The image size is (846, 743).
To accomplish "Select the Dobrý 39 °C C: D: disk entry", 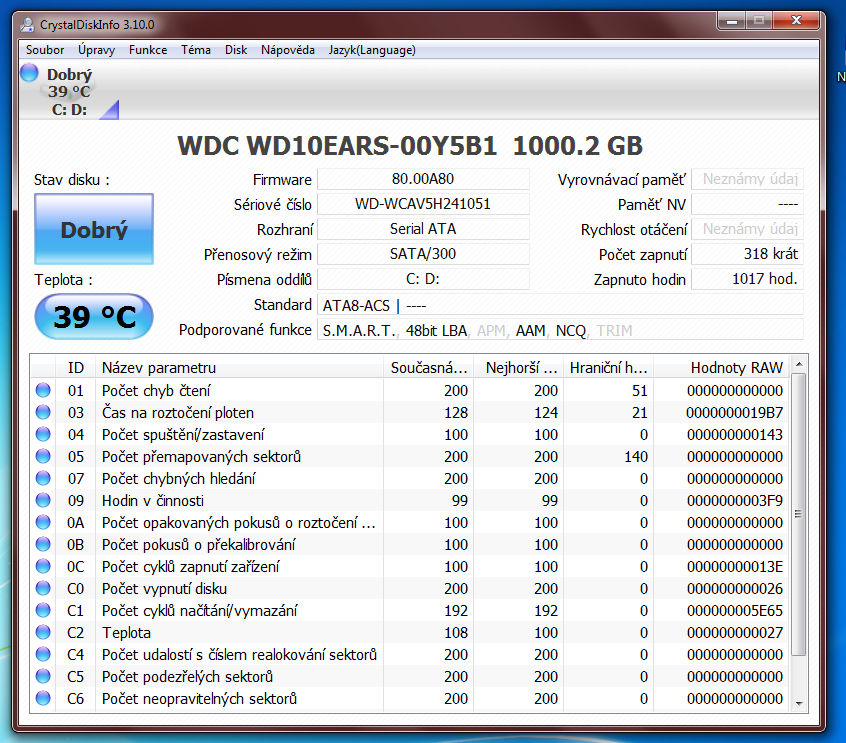I will click(69, 92).
